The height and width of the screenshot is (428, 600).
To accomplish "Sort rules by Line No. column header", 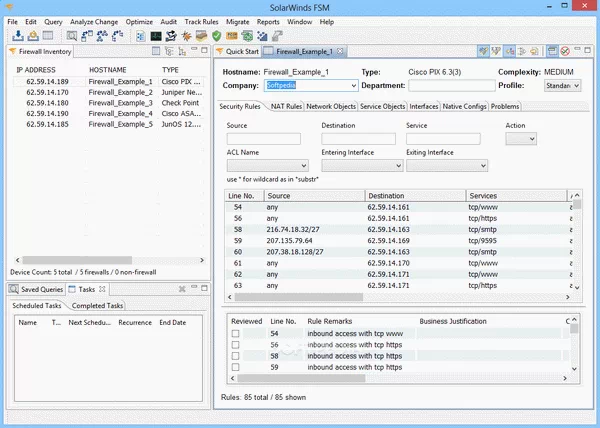I will click(x=244, y=196).
